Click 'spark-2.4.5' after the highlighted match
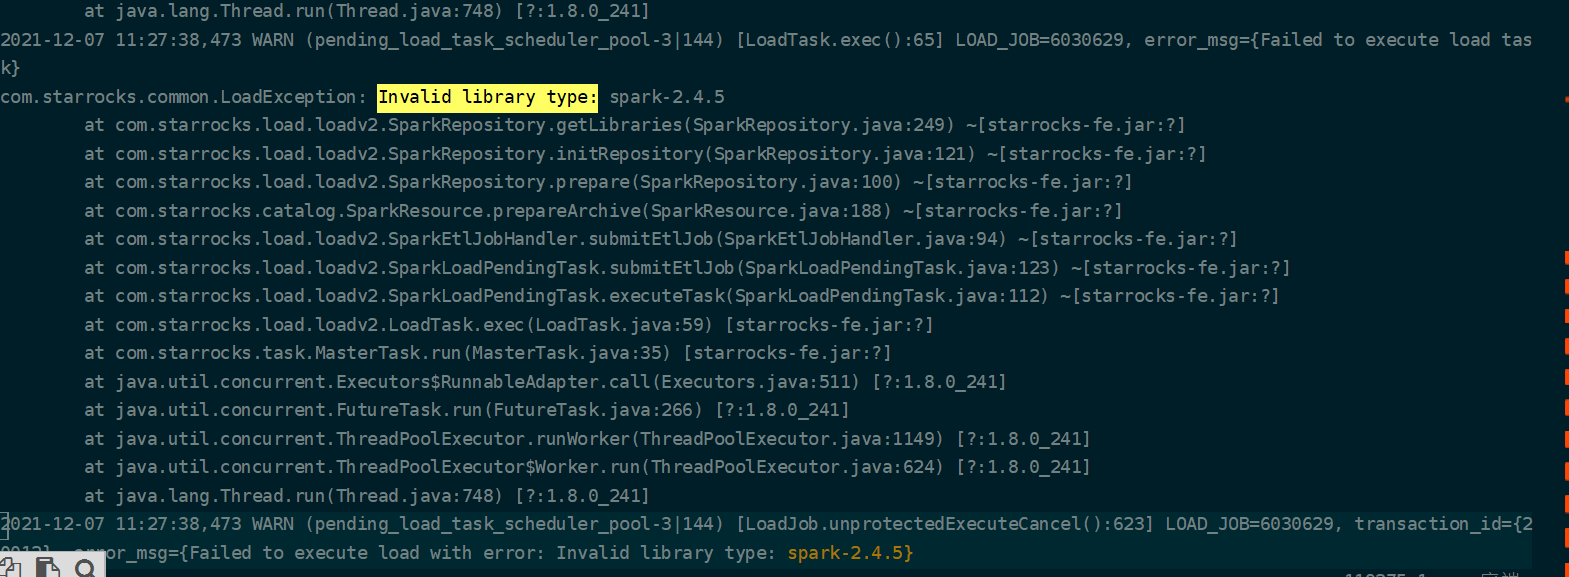1569x577 pixels. [x=667, y=97]
